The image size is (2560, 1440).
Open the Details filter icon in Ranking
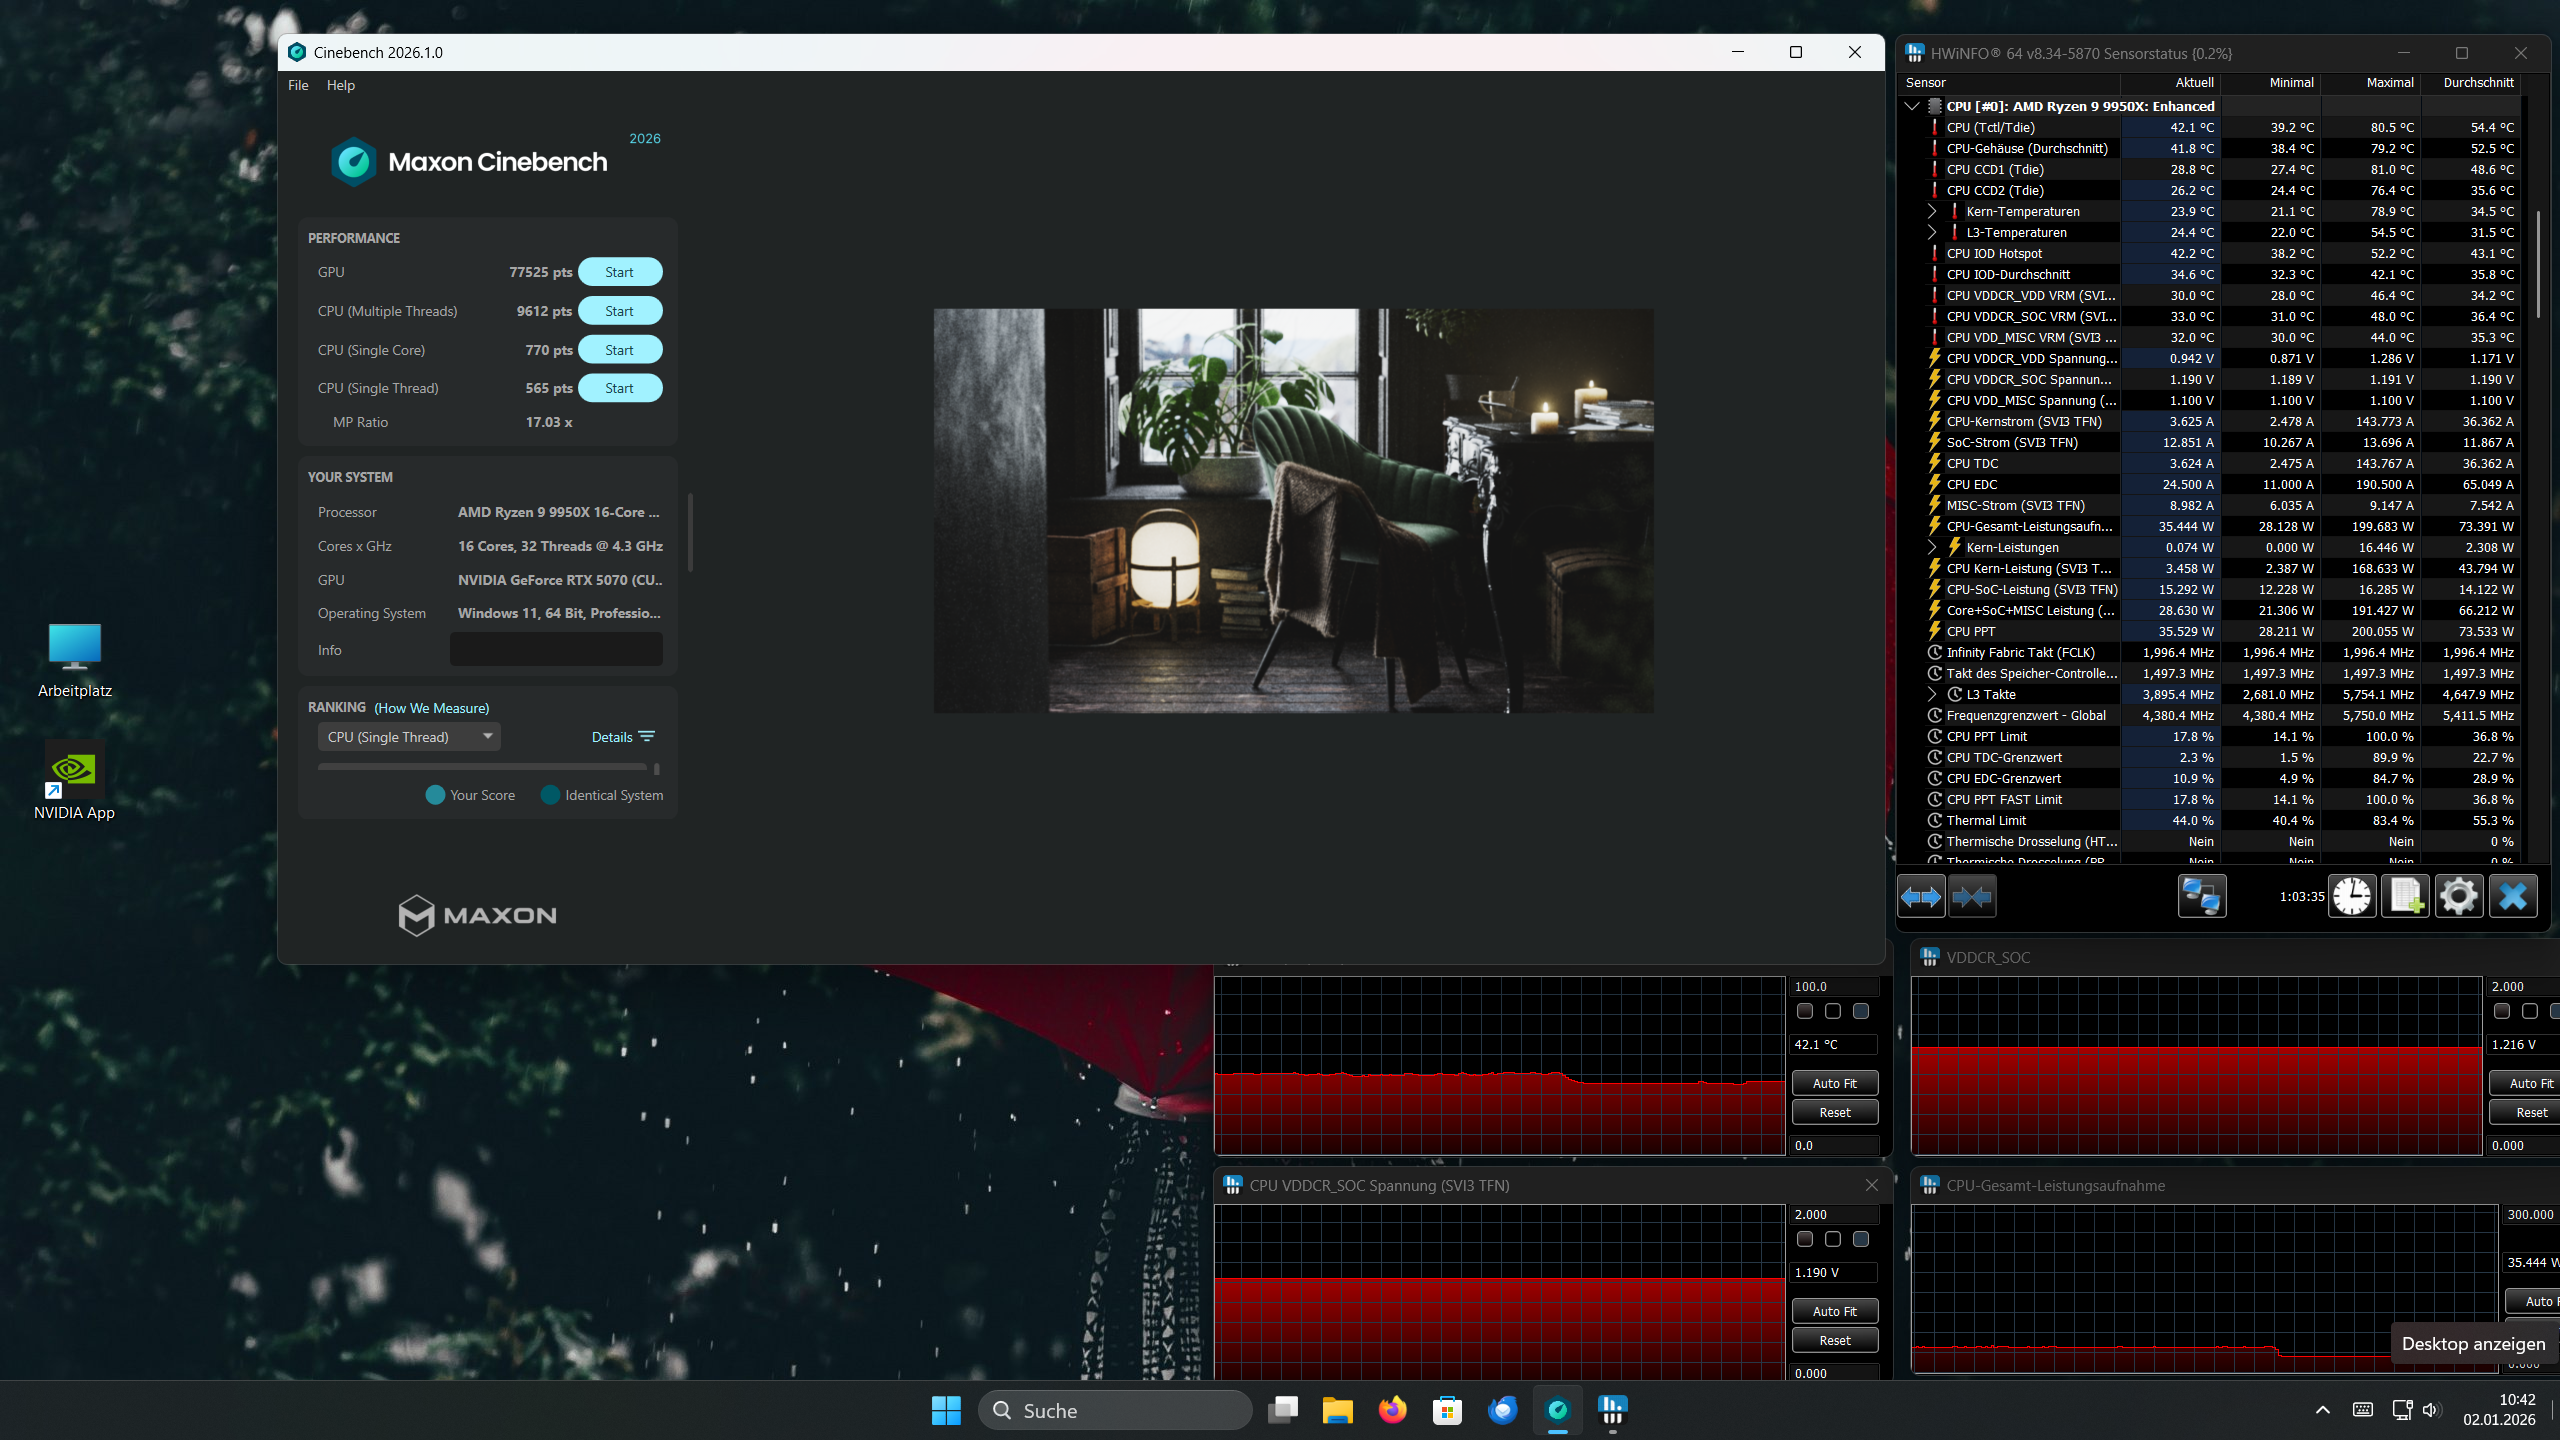pyautogui.click(x=647, y=737)
